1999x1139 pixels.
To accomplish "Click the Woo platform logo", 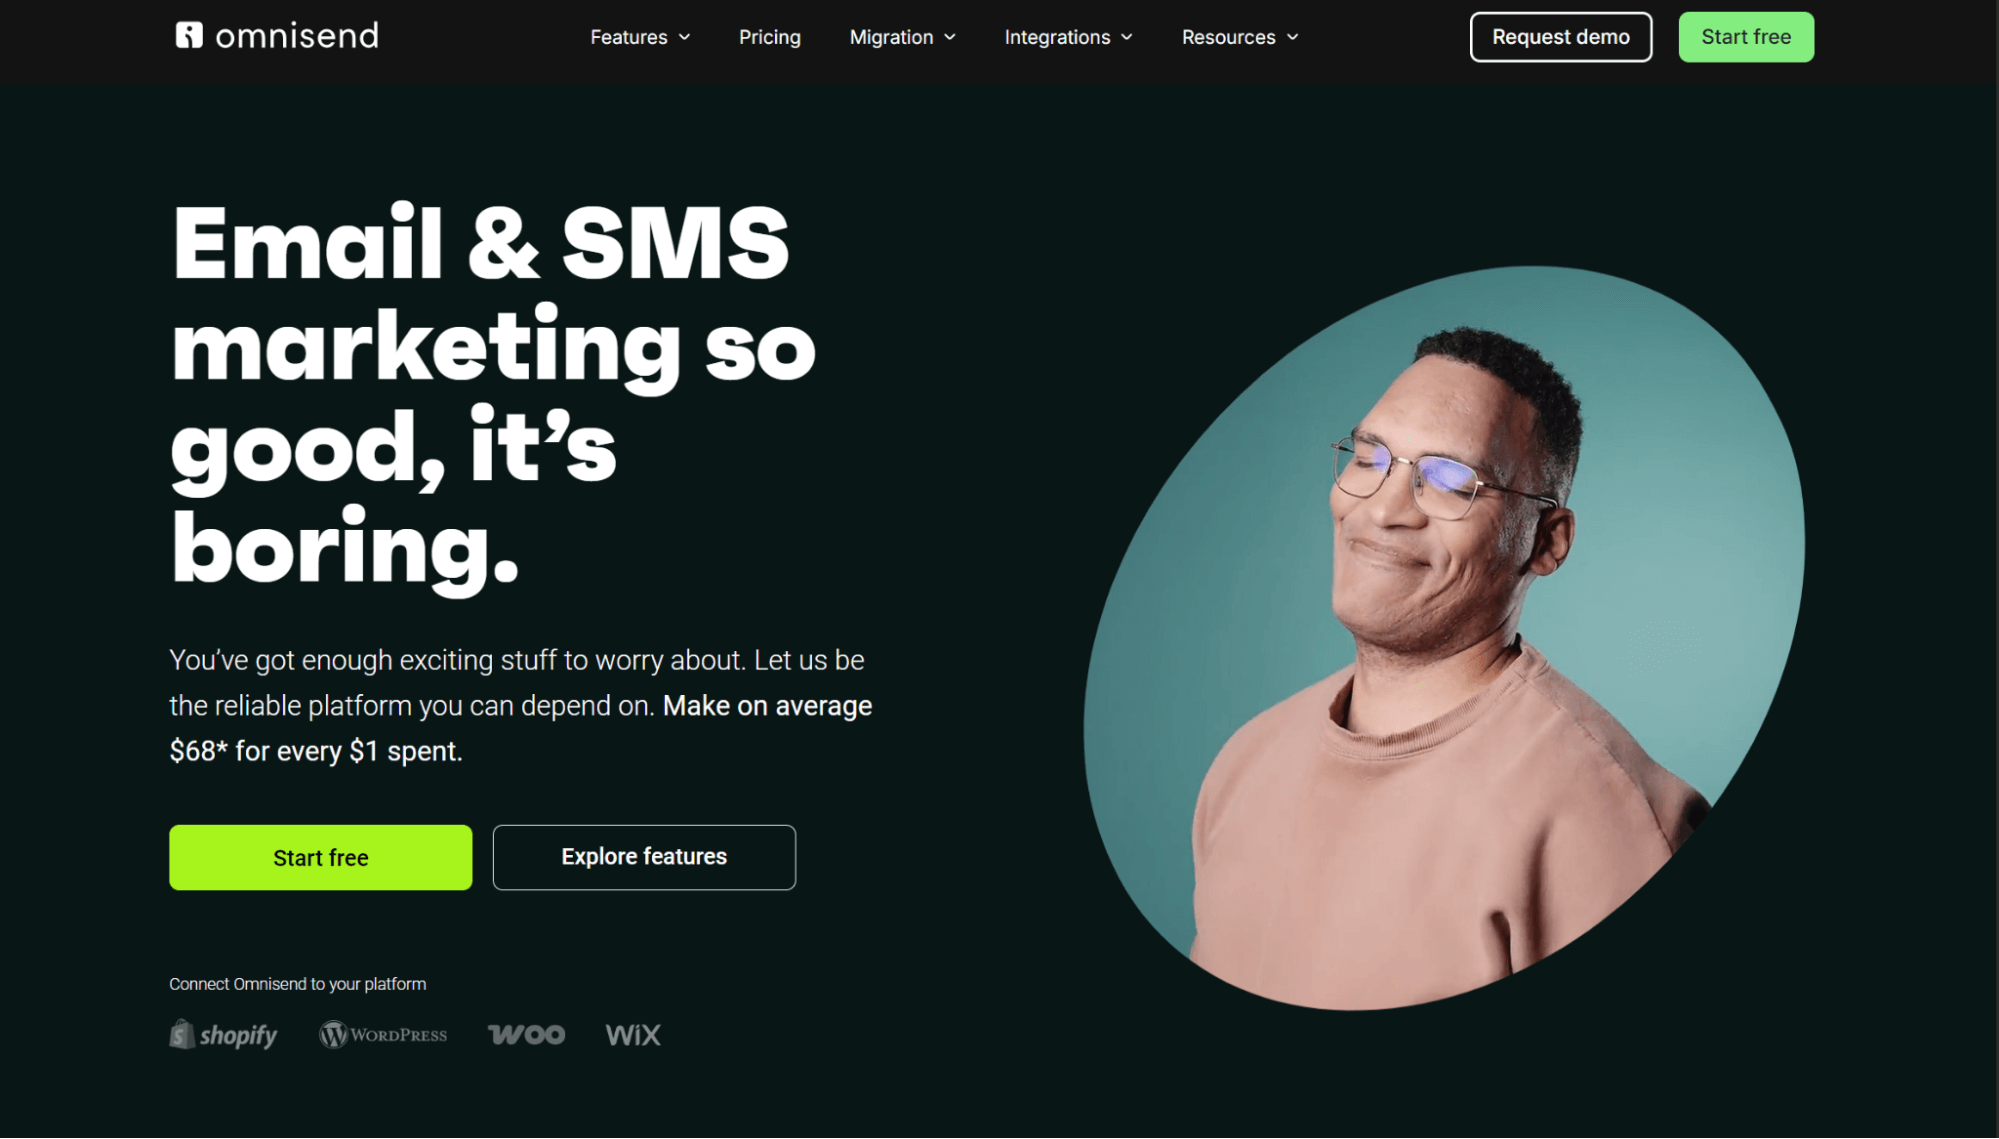I will 526,1035.
